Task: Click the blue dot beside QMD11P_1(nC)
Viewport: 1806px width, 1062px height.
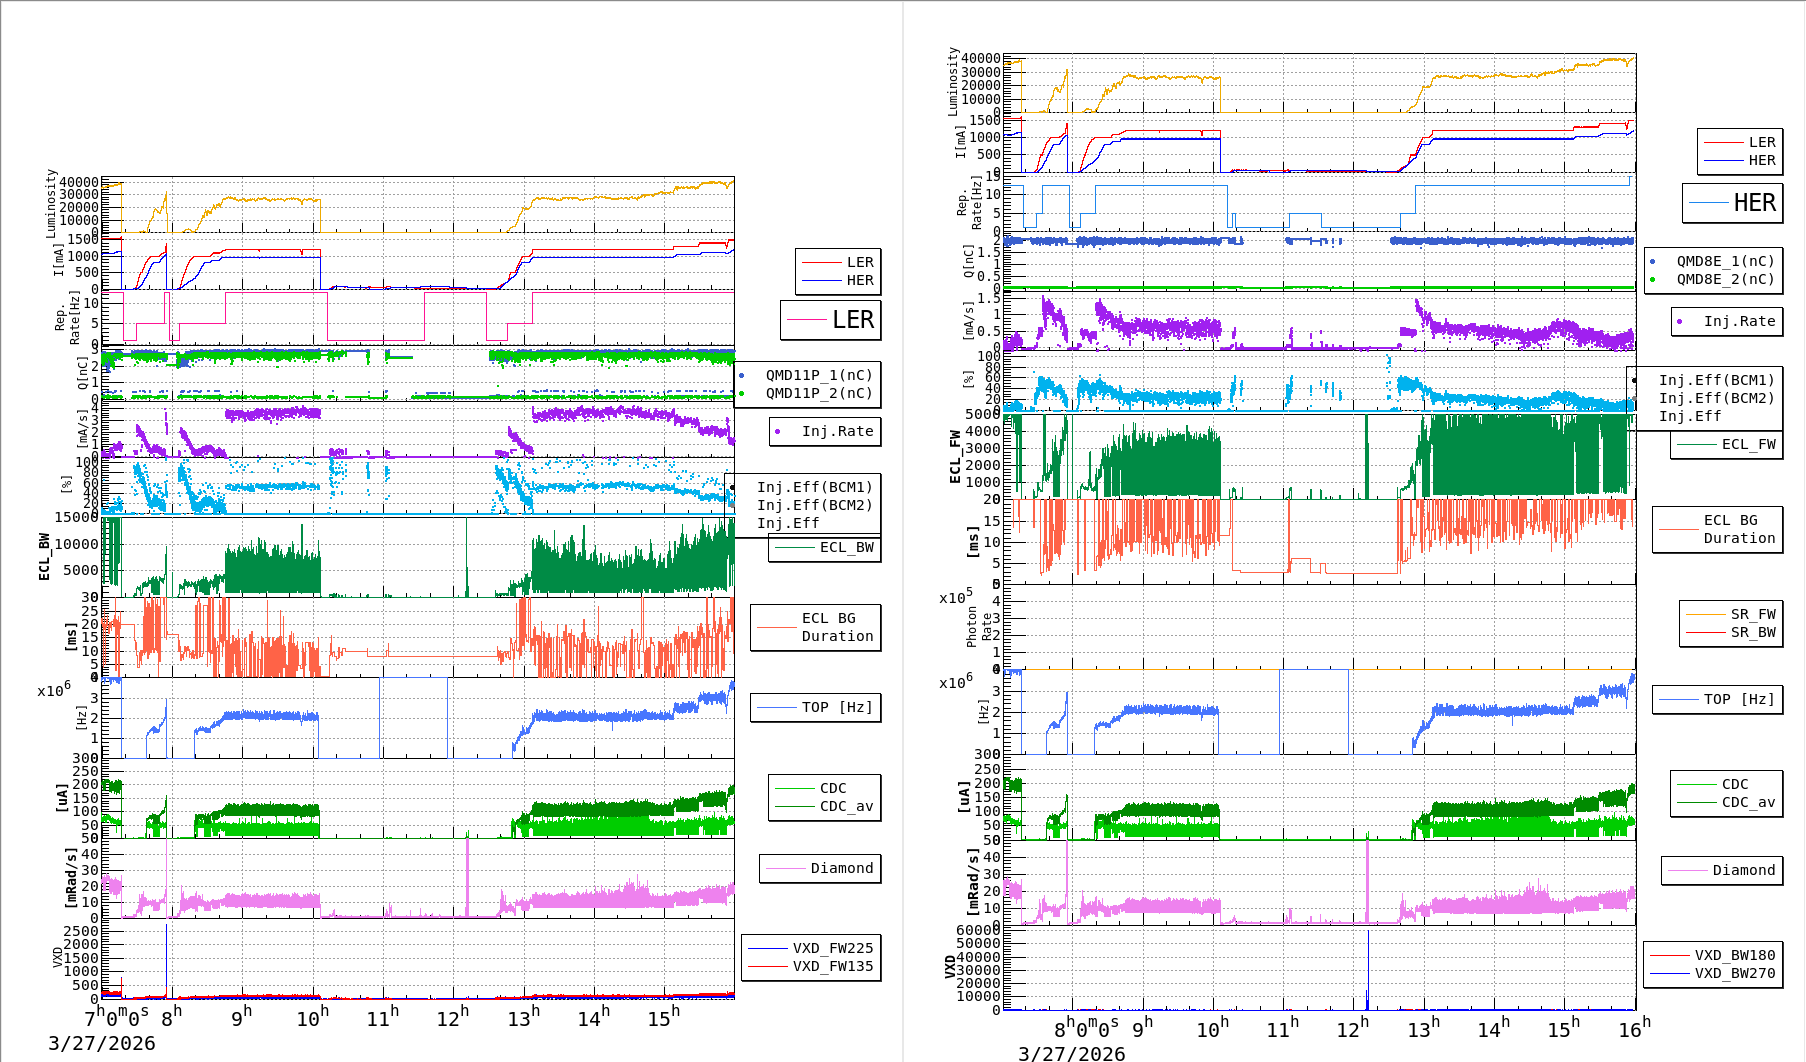Action: point(741,376)
